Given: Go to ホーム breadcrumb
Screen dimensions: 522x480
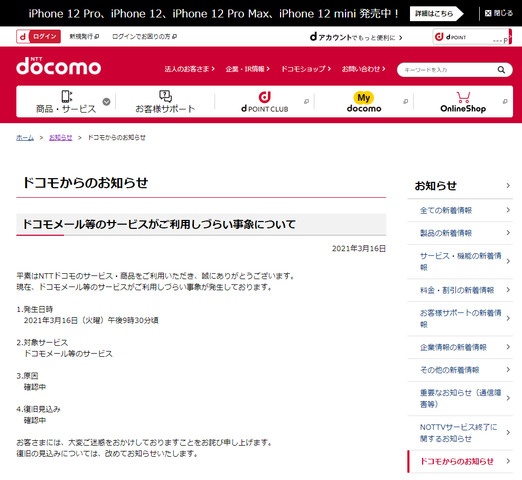Looking at the screenshot, I should click(x=25, y=137).
